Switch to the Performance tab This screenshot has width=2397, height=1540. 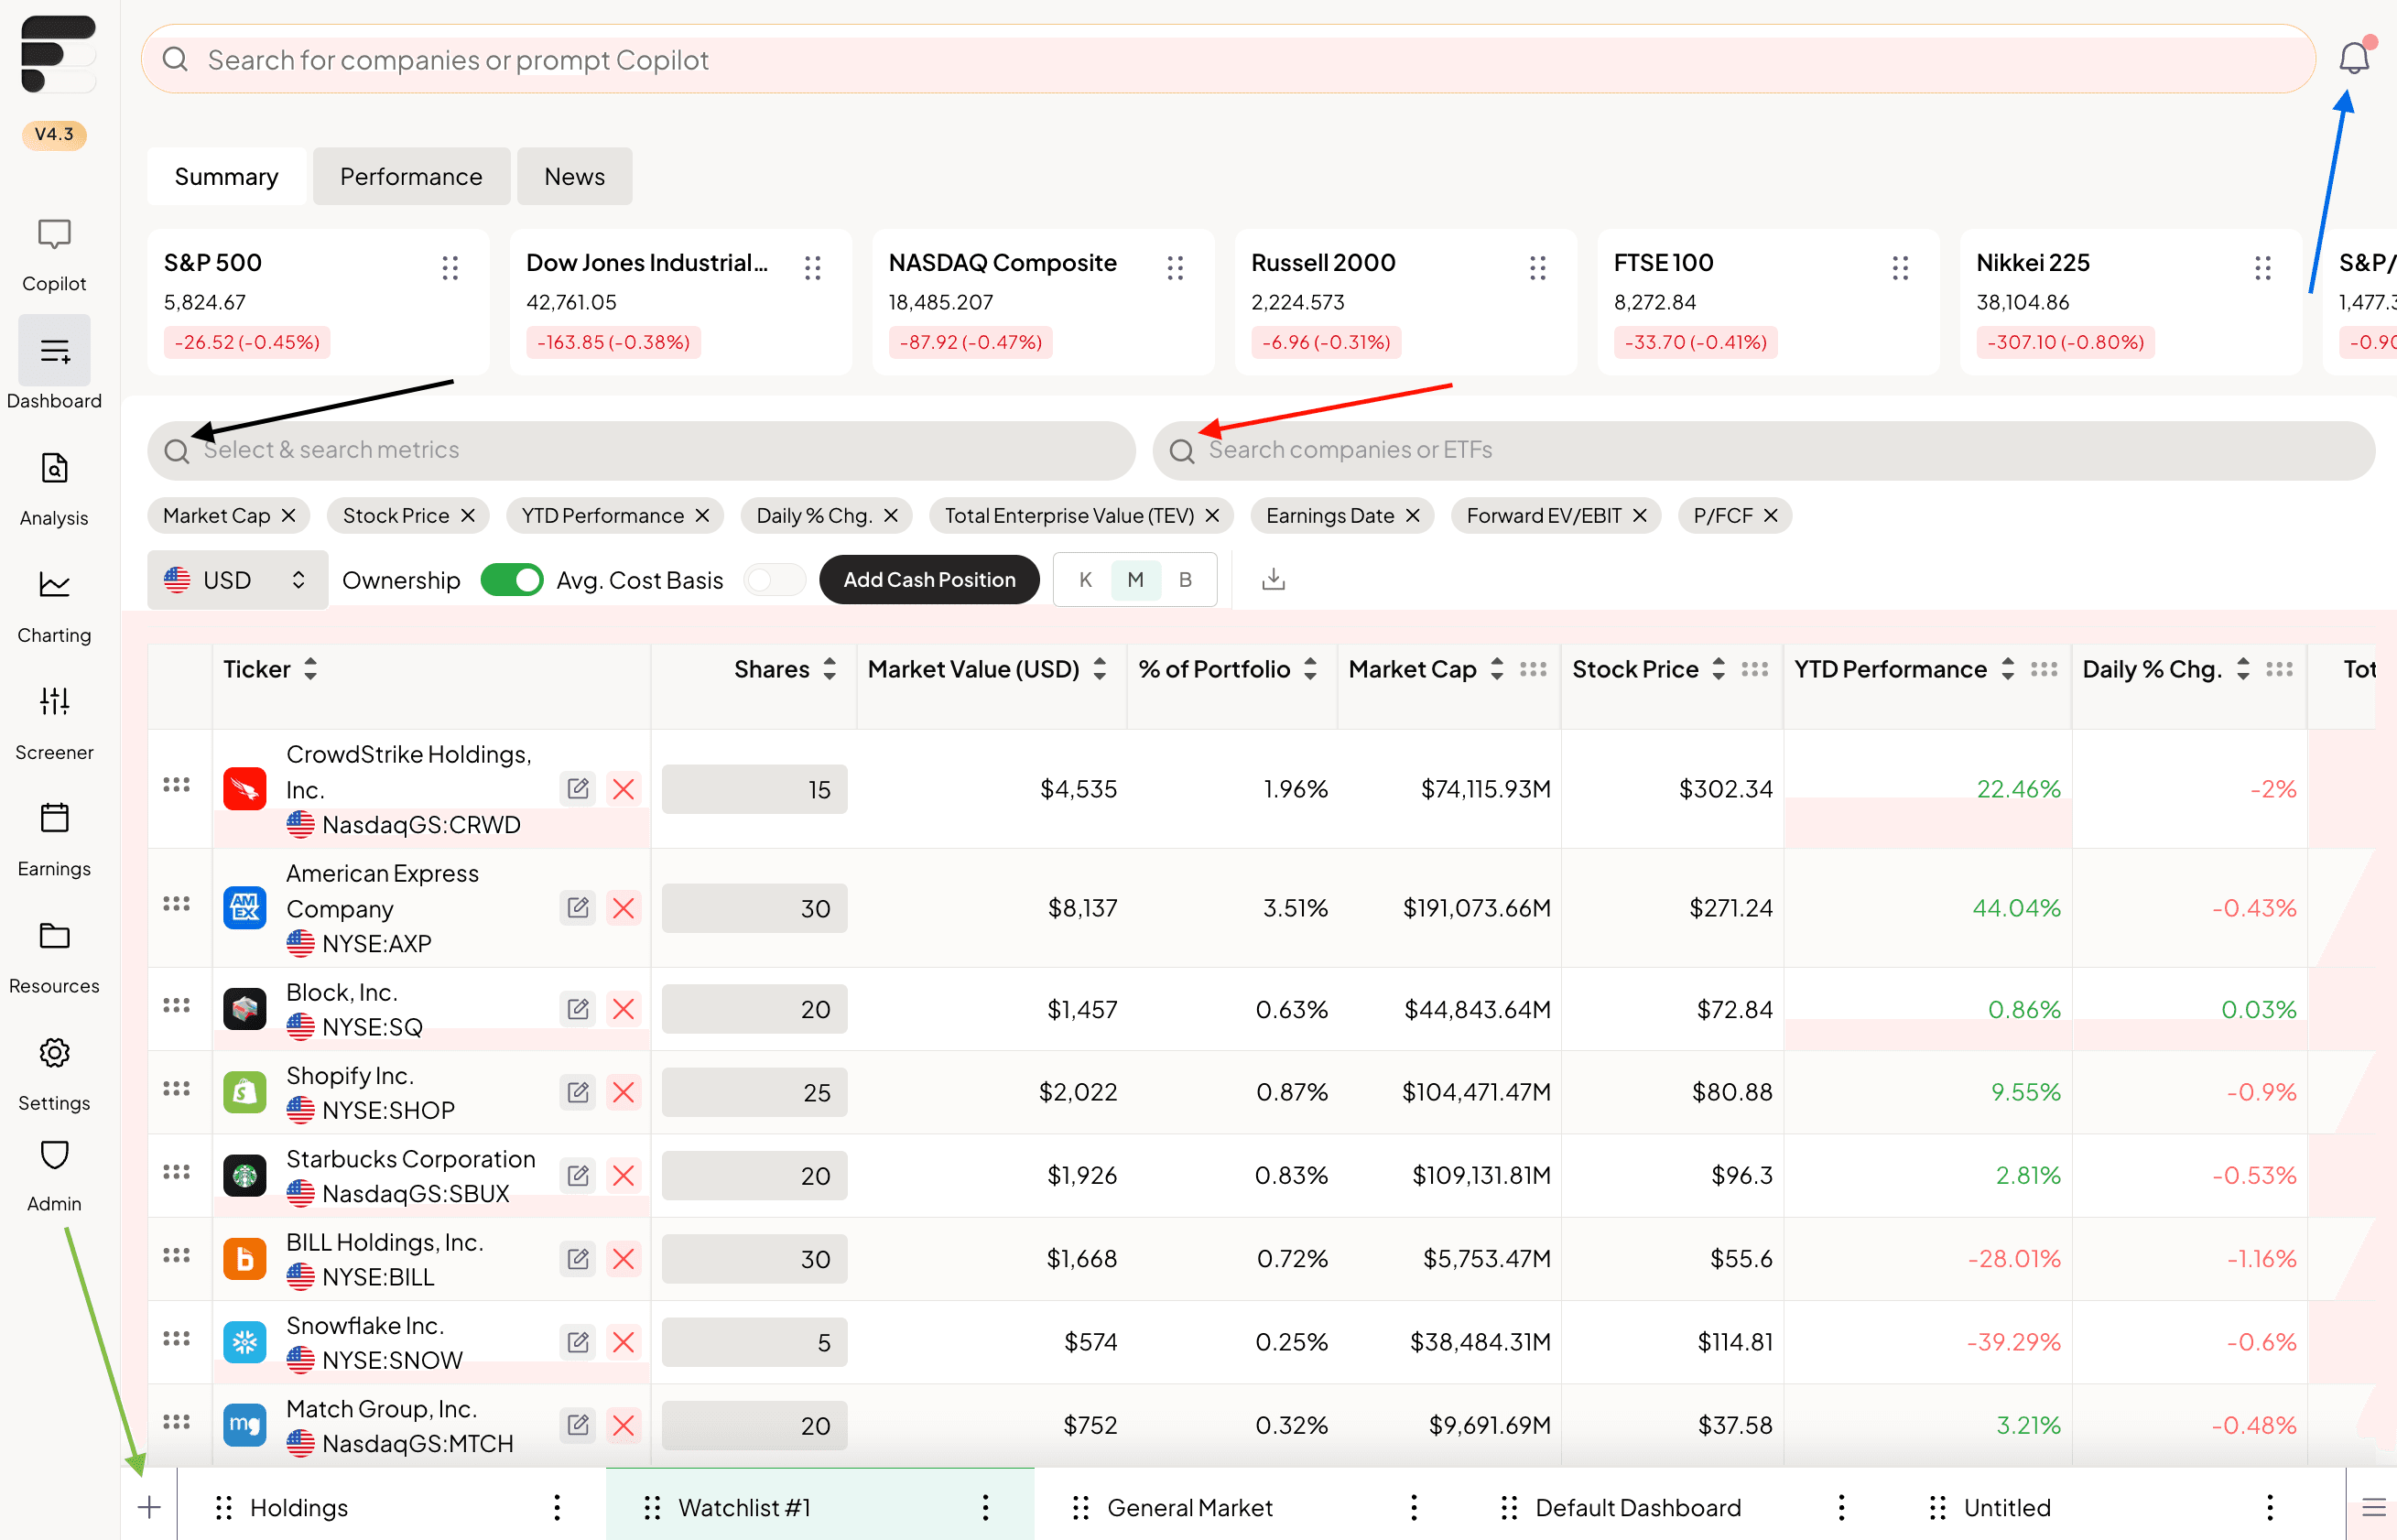411,176
